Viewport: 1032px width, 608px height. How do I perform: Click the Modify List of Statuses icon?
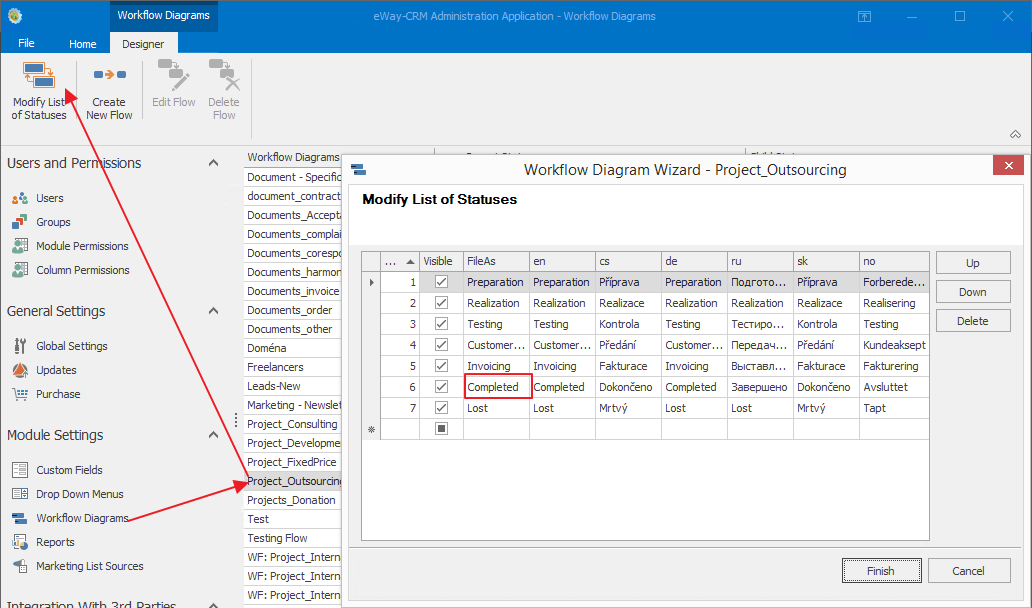coord(39,75)
